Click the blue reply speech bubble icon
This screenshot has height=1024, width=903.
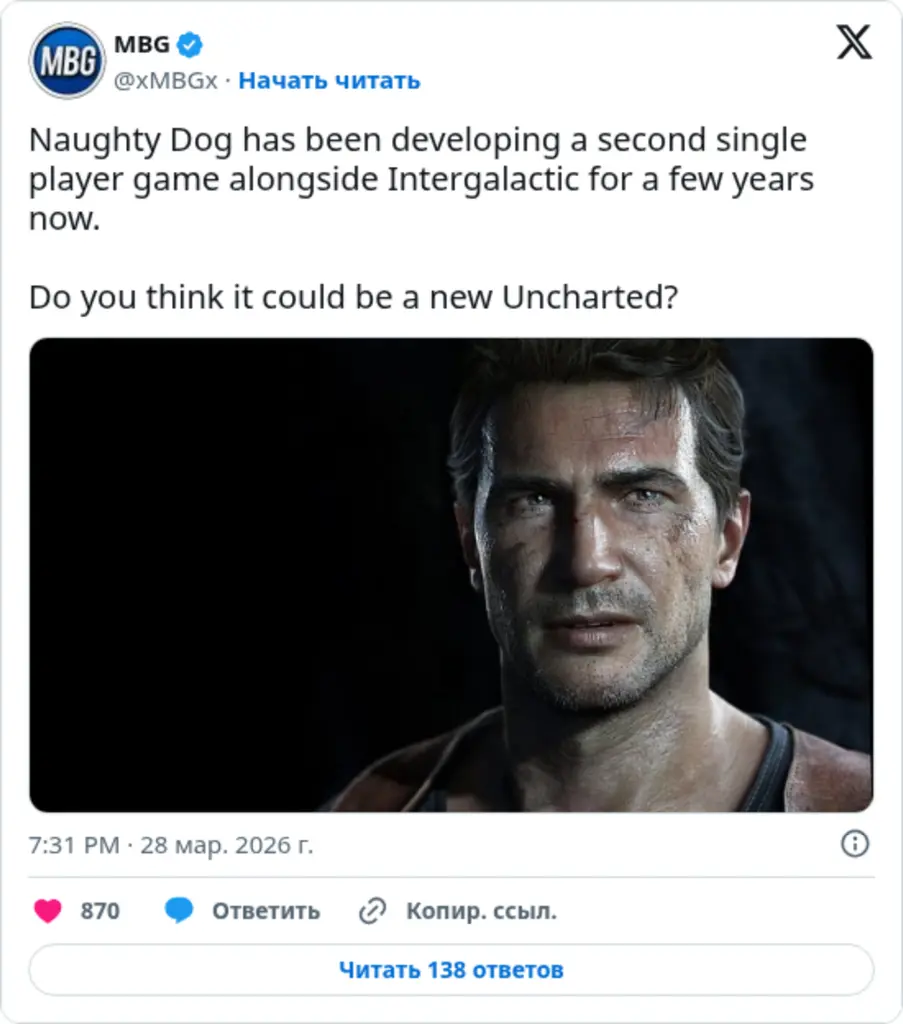tap(180, 911)
